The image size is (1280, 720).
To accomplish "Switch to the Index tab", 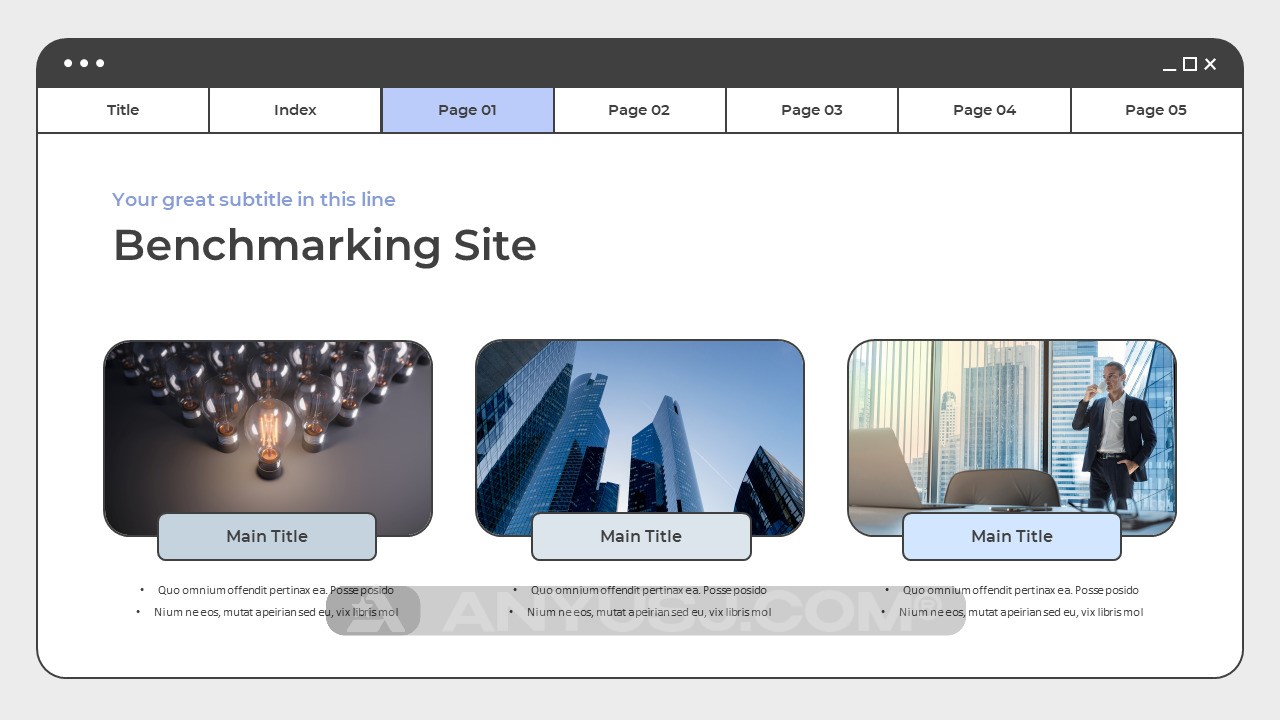I will tap(295, 110).
